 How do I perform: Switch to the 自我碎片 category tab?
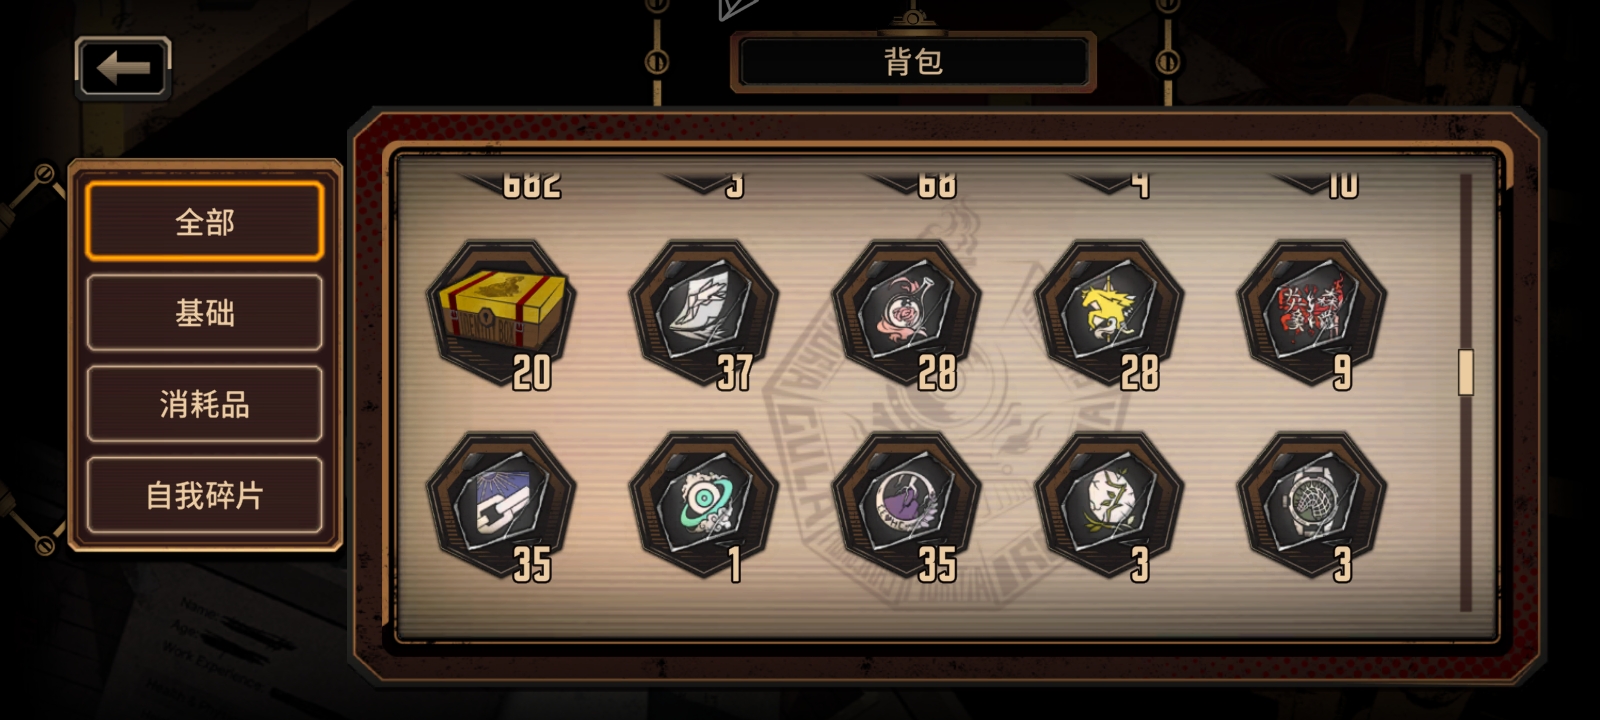click(x=204, y=495)
